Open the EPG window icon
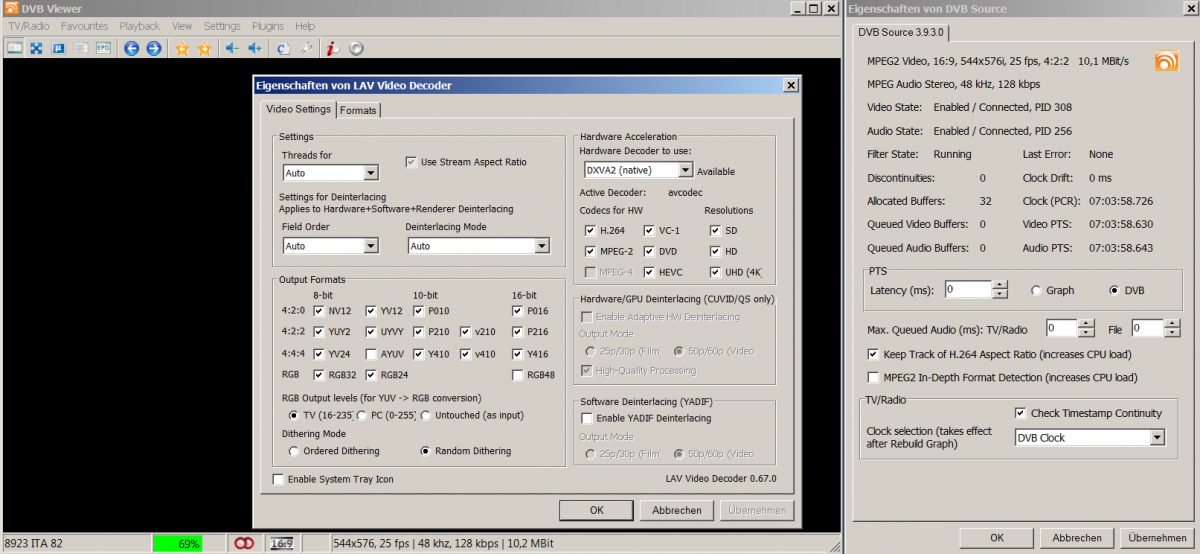The image size is (1200, 554). (x=103, y=48)
